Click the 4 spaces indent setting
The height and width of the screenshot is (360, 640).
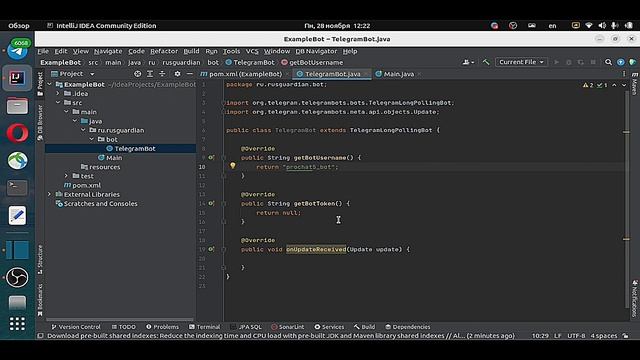(604, 336)
